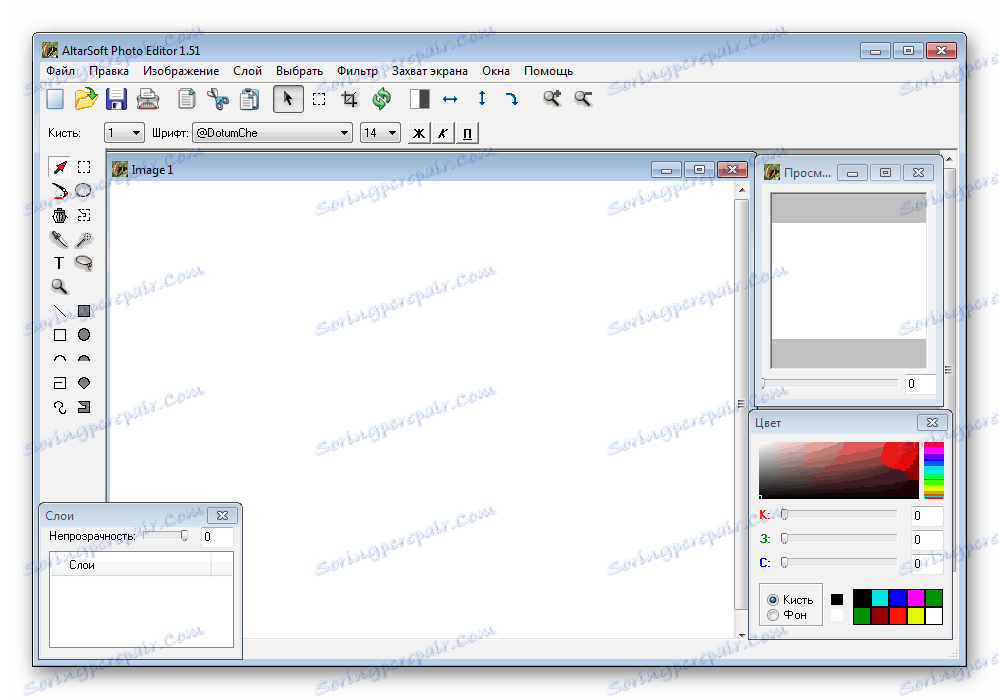Select the Кисть radio button in Цвет panel
Screen dimensions: 999x699
point(774,600)
